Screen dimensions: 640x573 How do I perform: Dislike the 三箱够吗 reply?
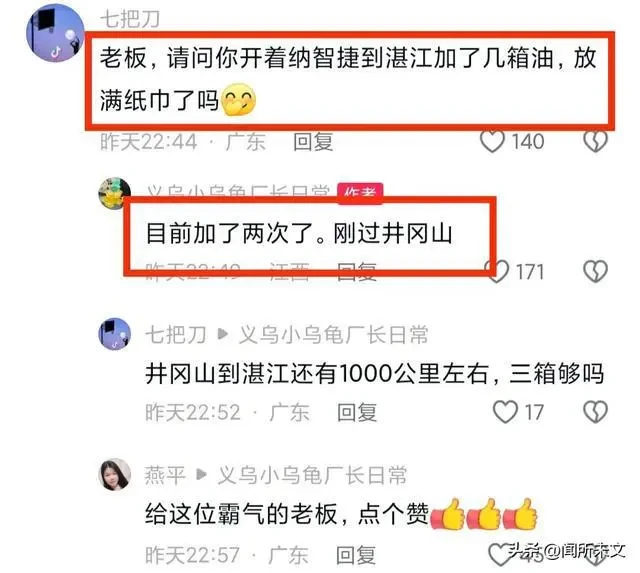coord(596,412)
